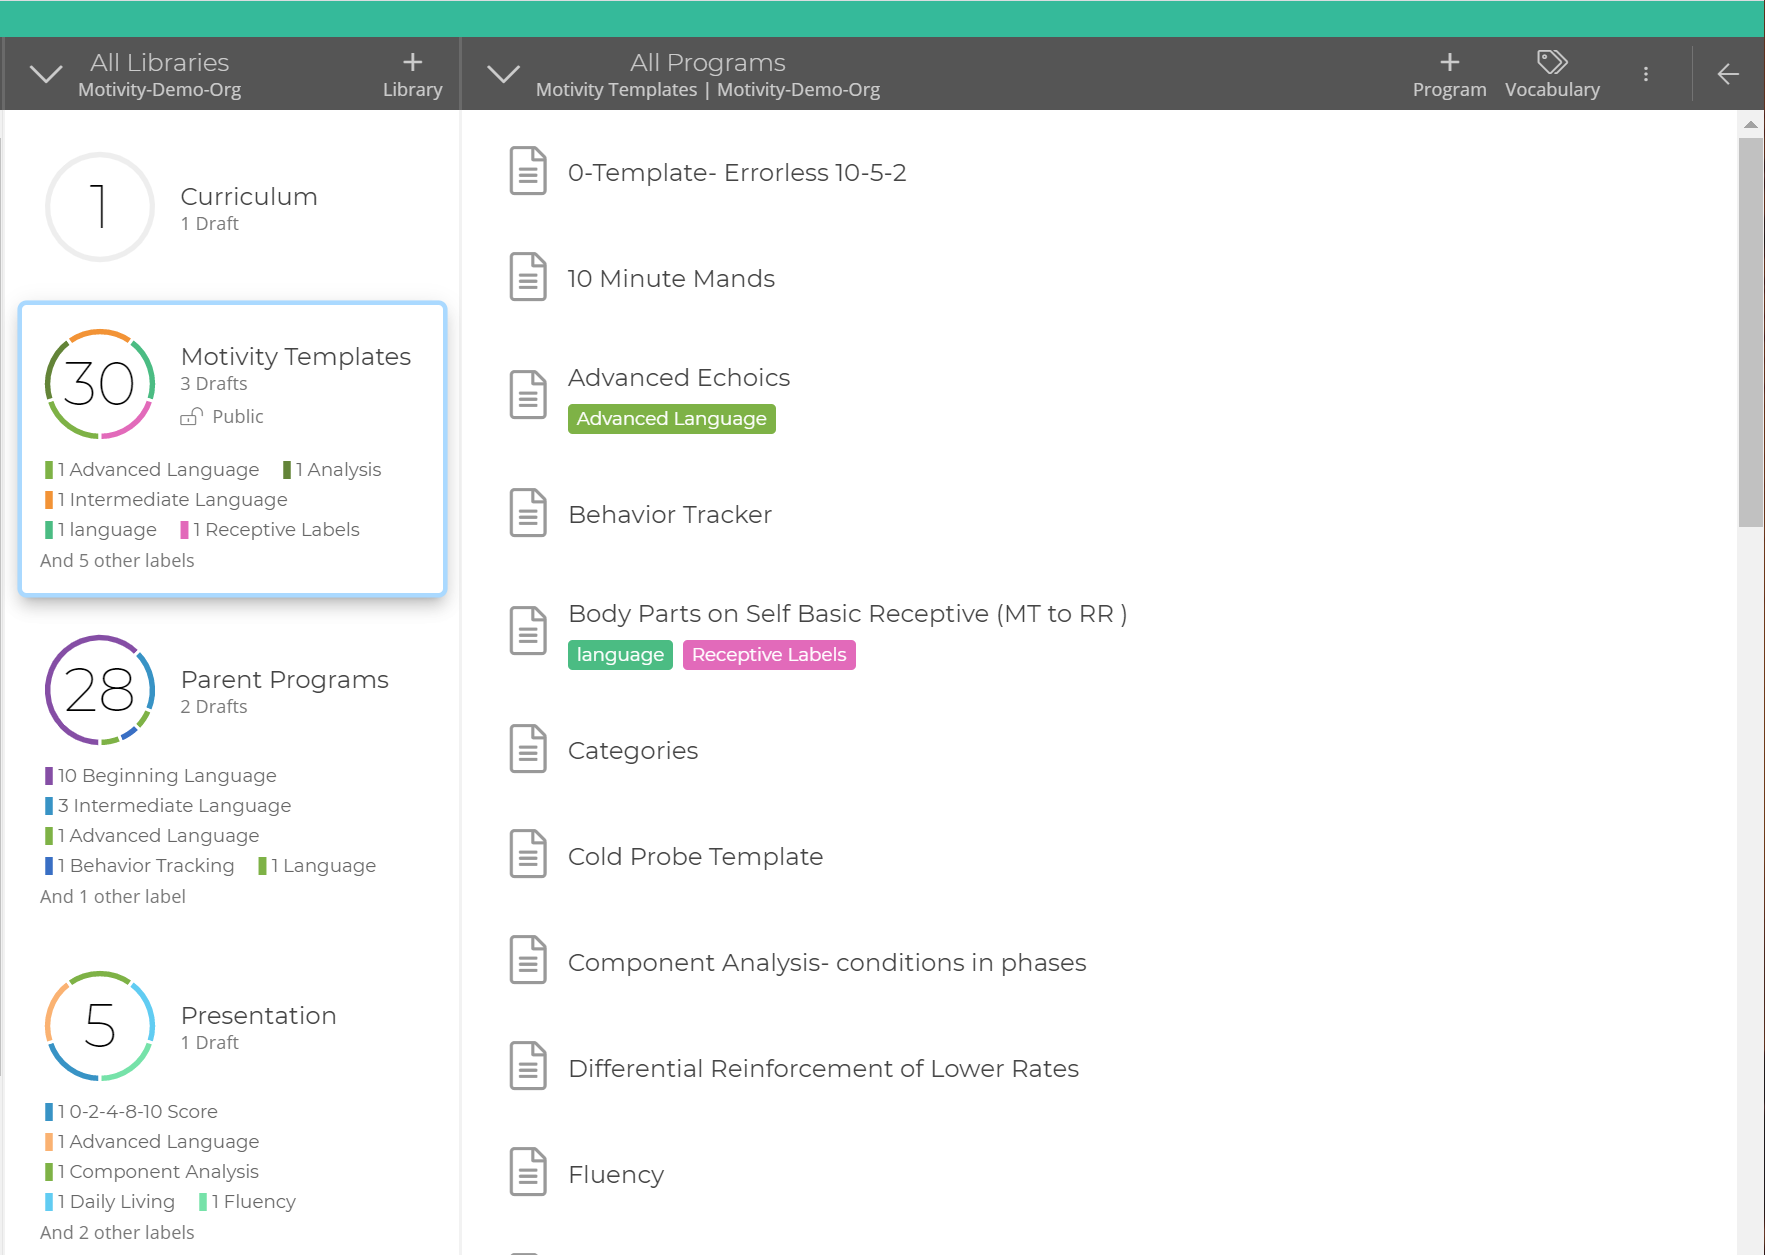Click the document icon beside Categories
Viewport: 1765px width, 1255px height.
coord(528,749)
